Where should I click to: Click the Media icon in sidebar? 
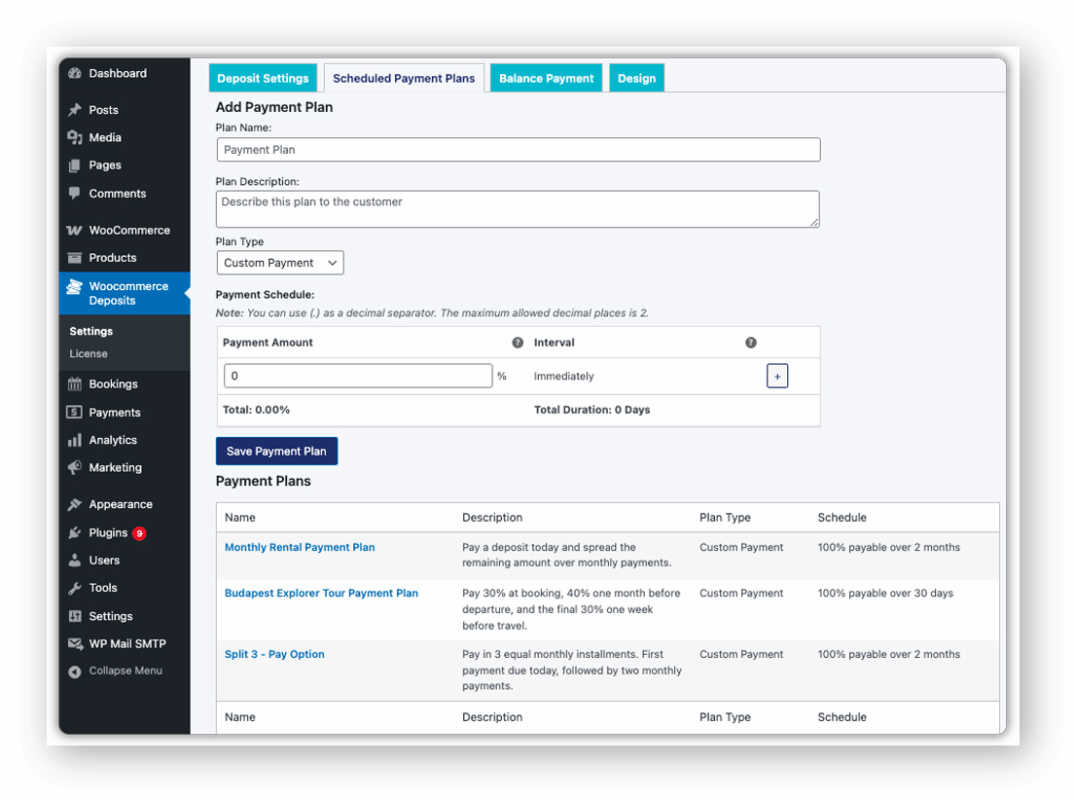tap(75, 138)
